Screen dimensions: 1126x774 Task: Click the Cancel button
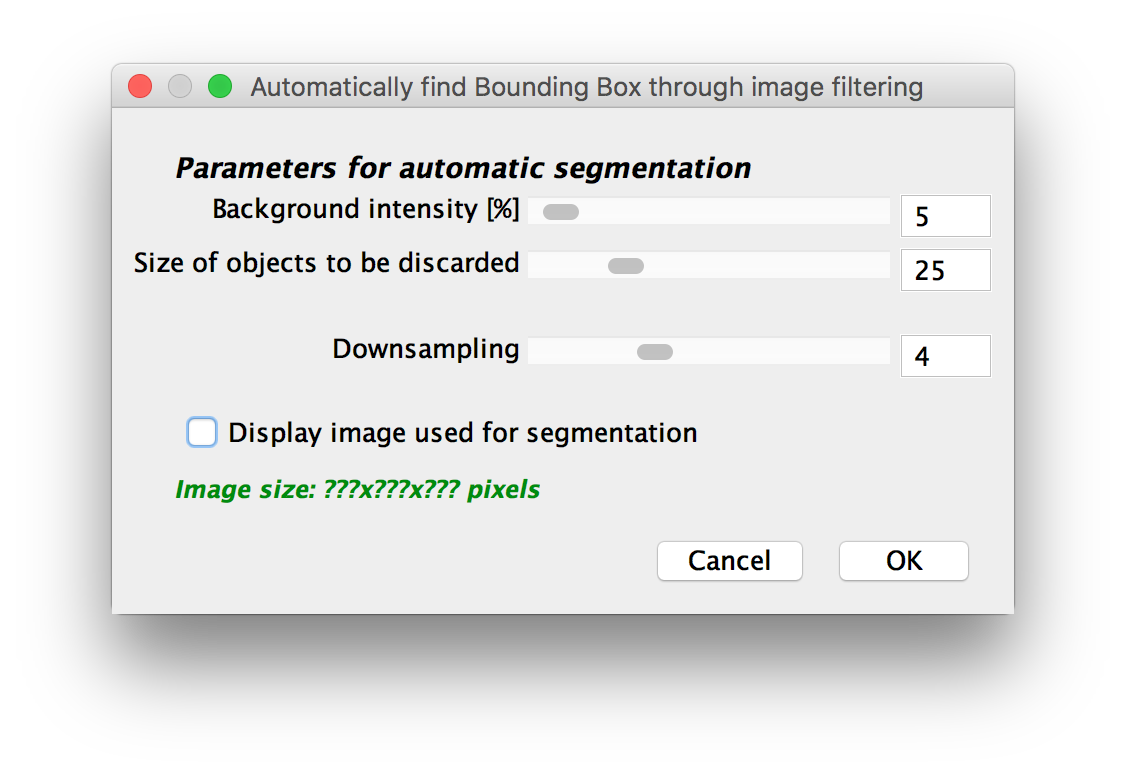pyautogui.click(x=730, y=561)
